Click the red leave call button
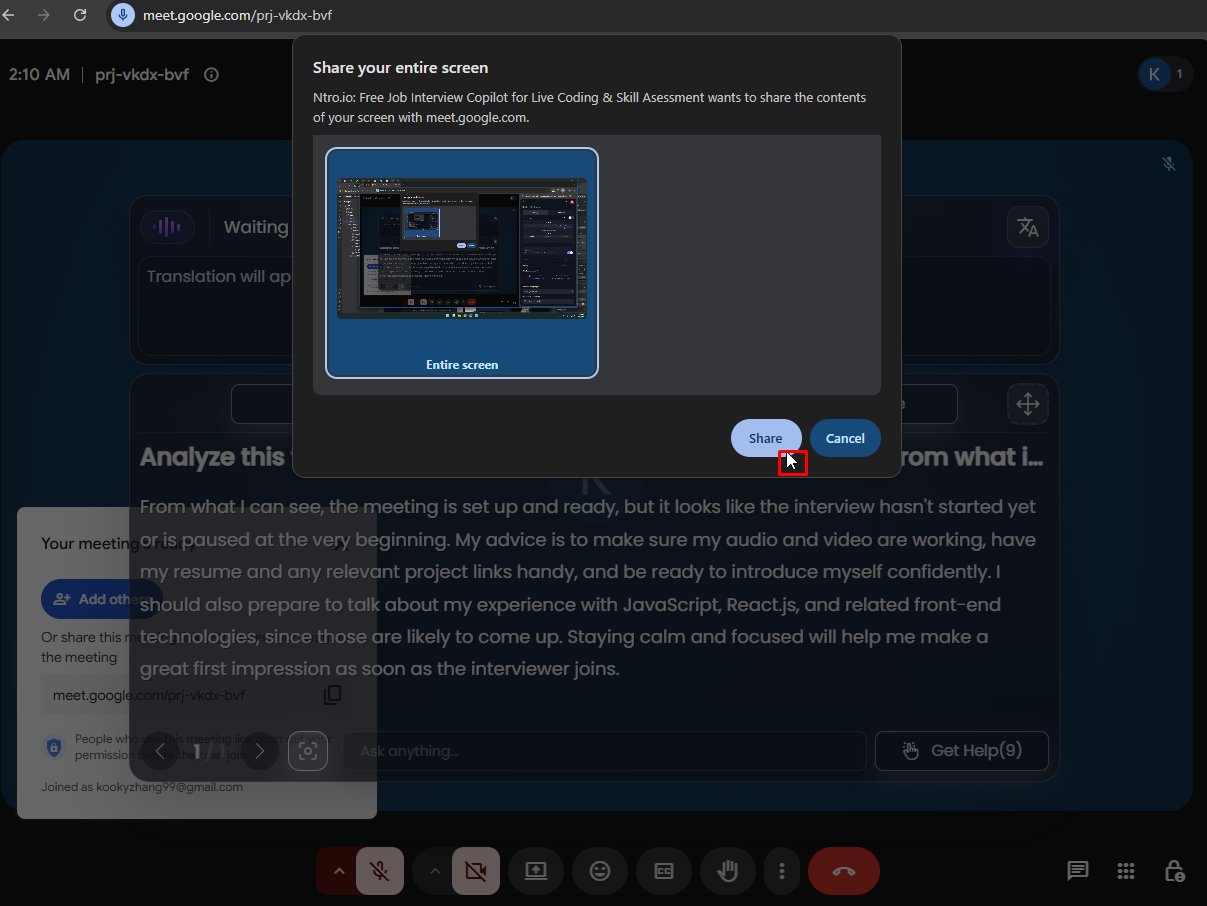 coord(844,871)
